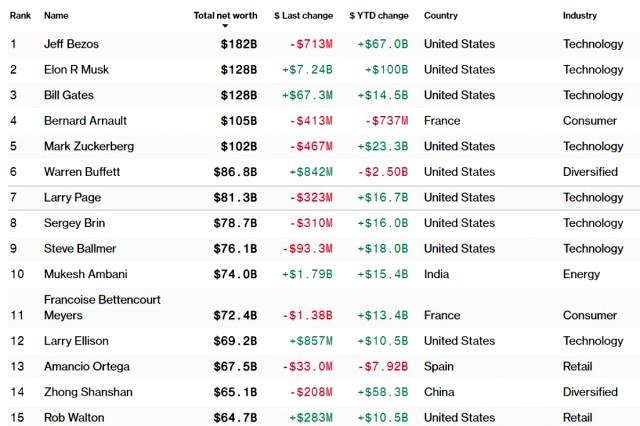The height and width of the screenshot is (426, 640).
Task: Open Elon R Musk's profile link
Action: [76, 70]
